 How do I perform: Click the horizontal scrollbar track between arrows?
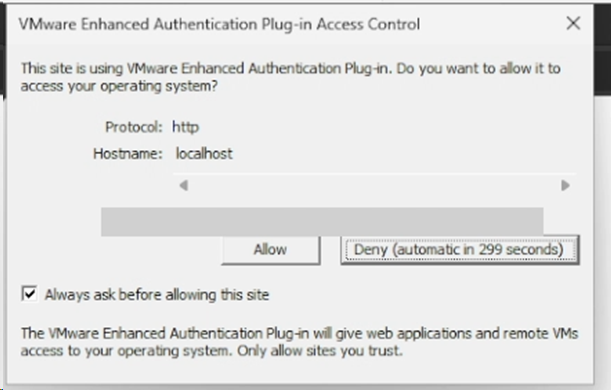point(374,185)
